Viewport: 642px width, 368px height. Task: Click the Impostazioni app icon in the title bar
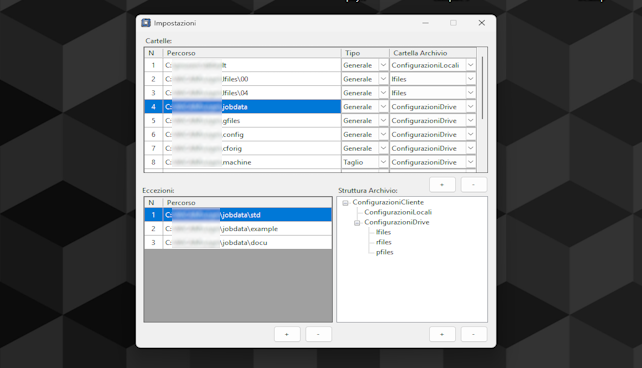coord(146,23)
